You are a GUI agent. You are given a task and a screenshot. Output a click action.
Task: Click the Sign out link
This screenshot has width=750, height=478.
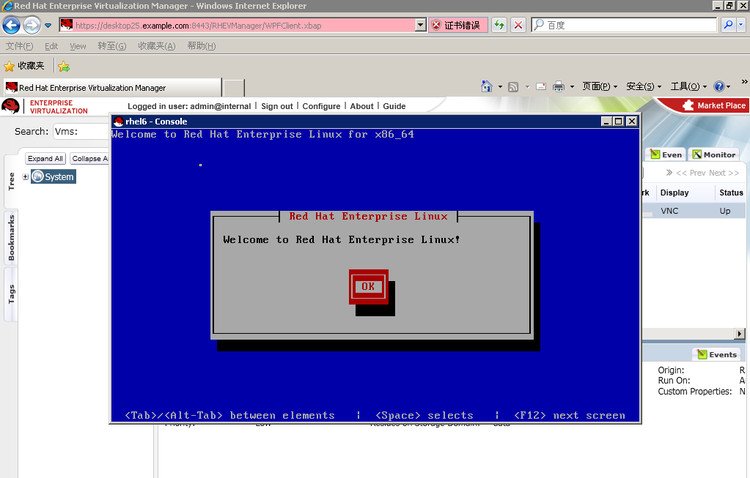click(x=277, y=106)
